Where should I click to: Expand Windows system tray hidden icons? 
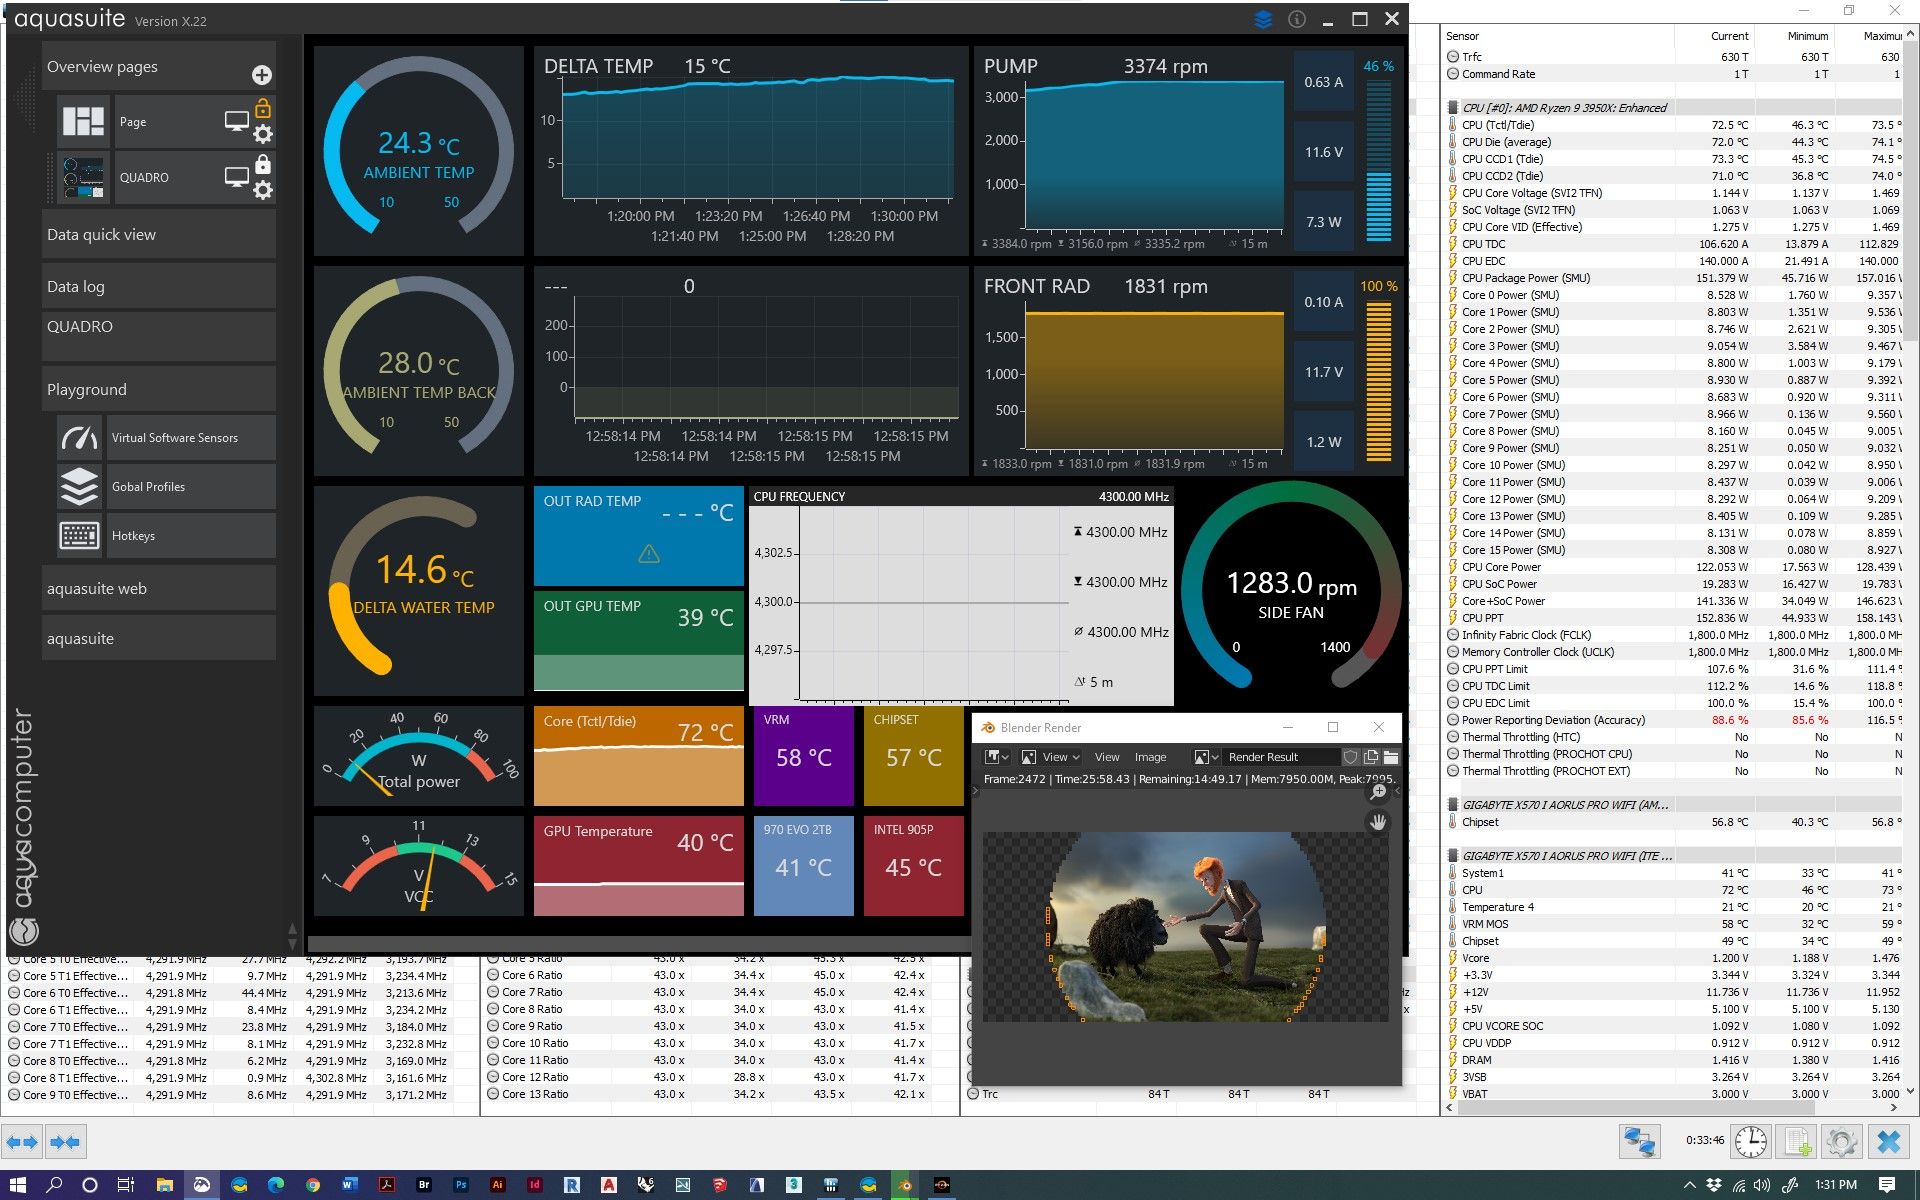click(1690, 1185)
